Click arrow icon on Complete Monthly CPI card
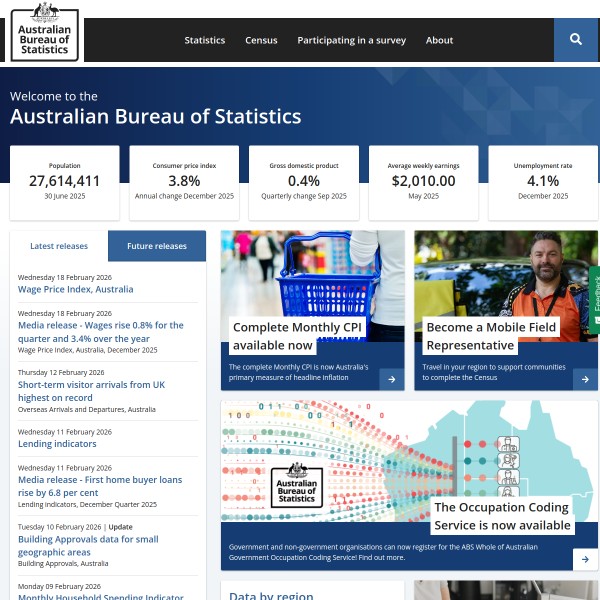Screen dimensions: 600x600 point(392,378)
